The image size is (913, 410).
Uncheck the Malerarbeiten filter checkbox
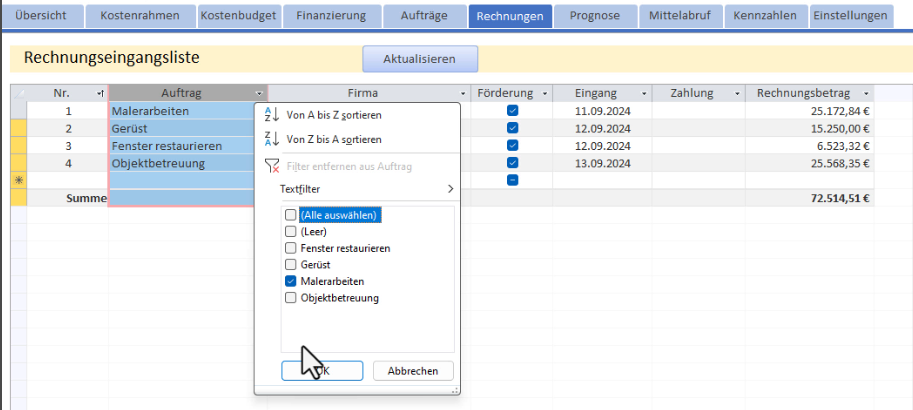click(x=291, y=281)
